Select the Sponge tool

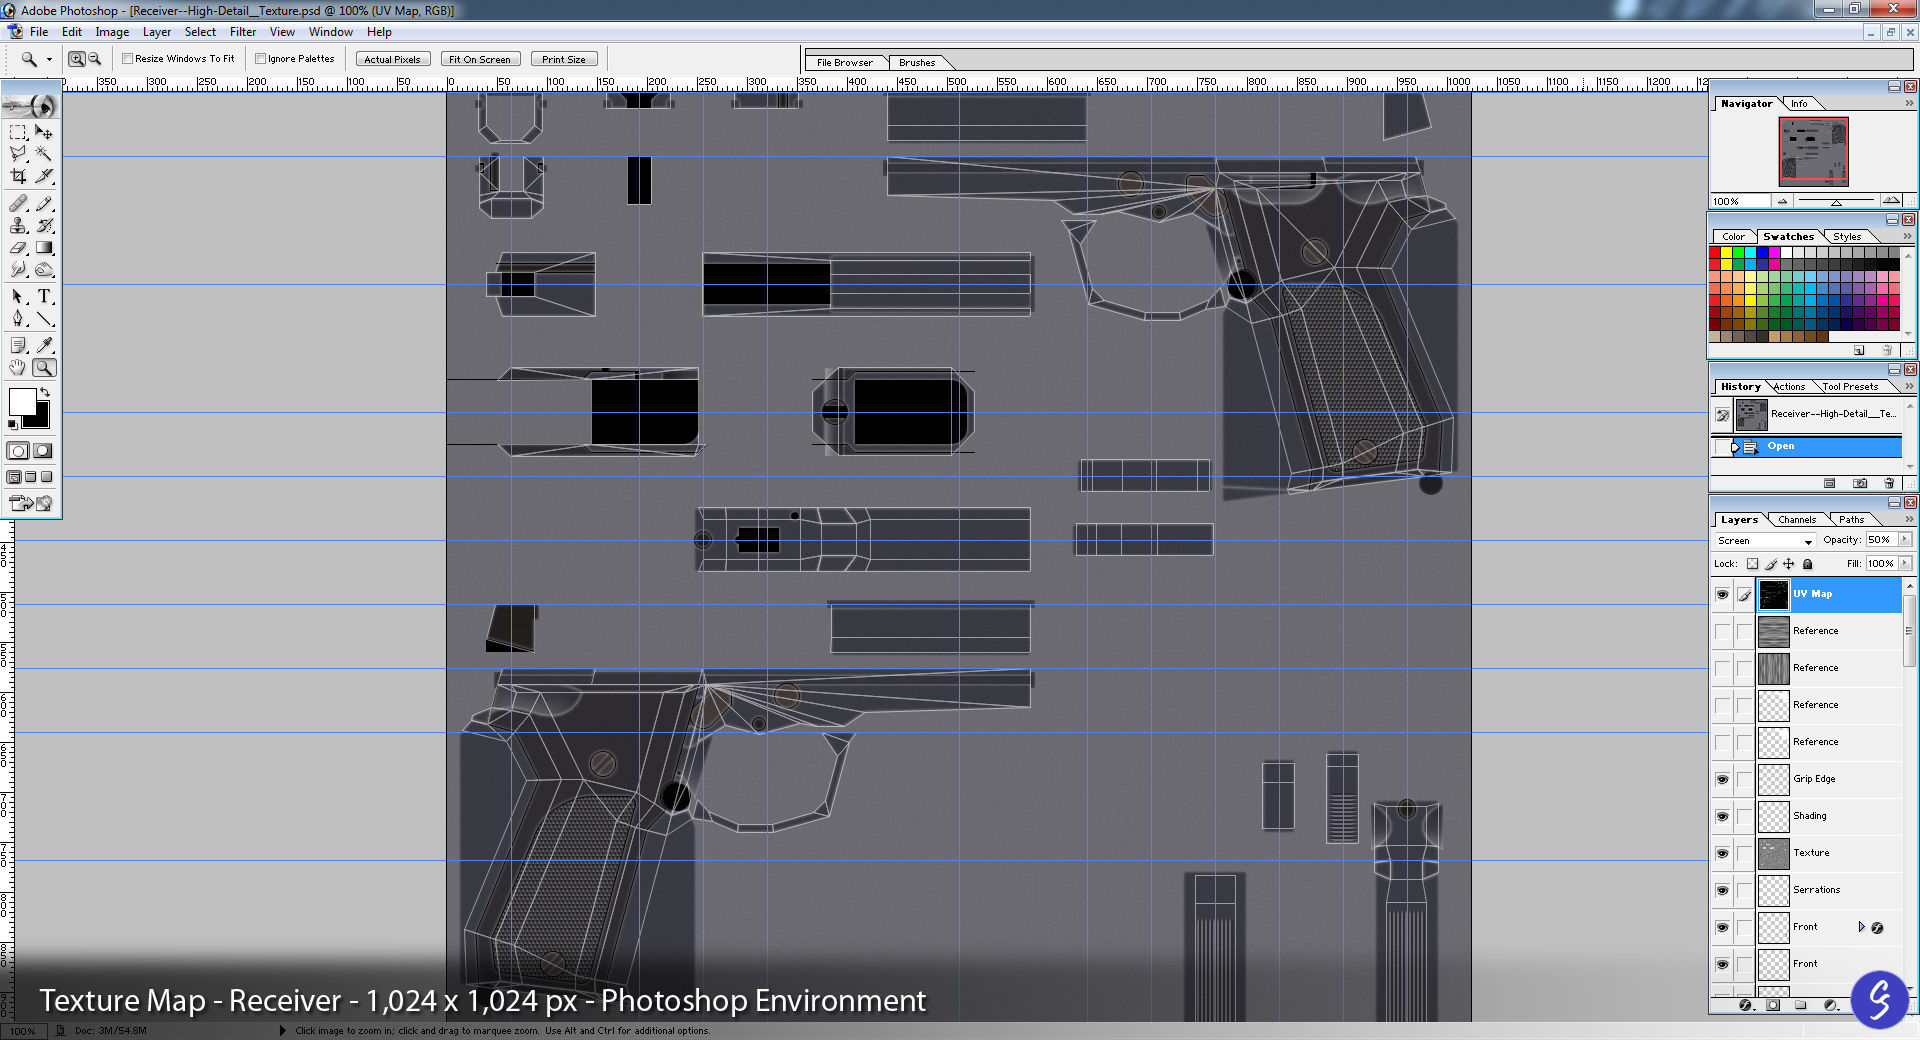(x=44, y=270)
